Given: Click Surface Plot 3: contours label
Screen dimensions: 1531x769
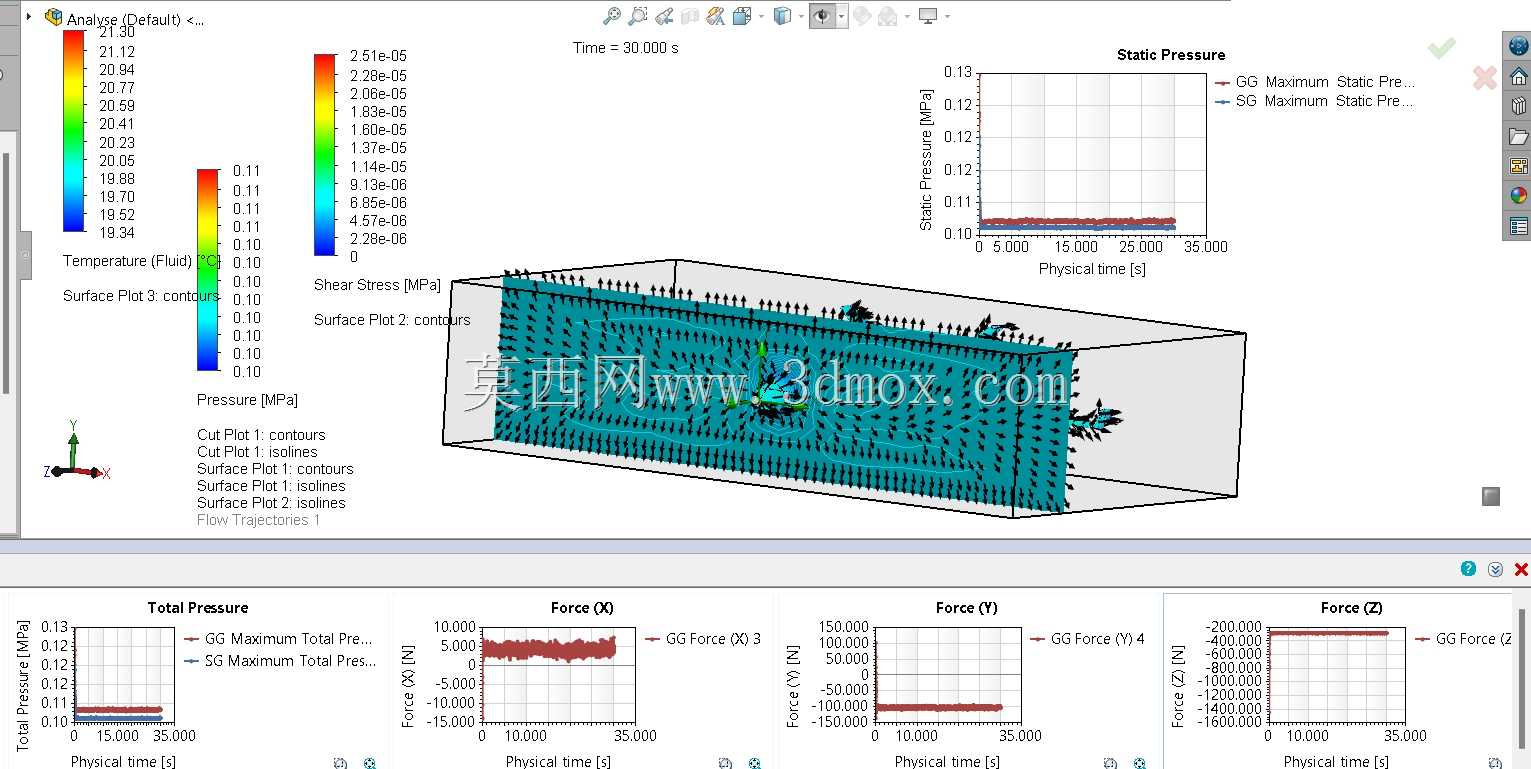Looking at the screenshot, I should [141, 296].
